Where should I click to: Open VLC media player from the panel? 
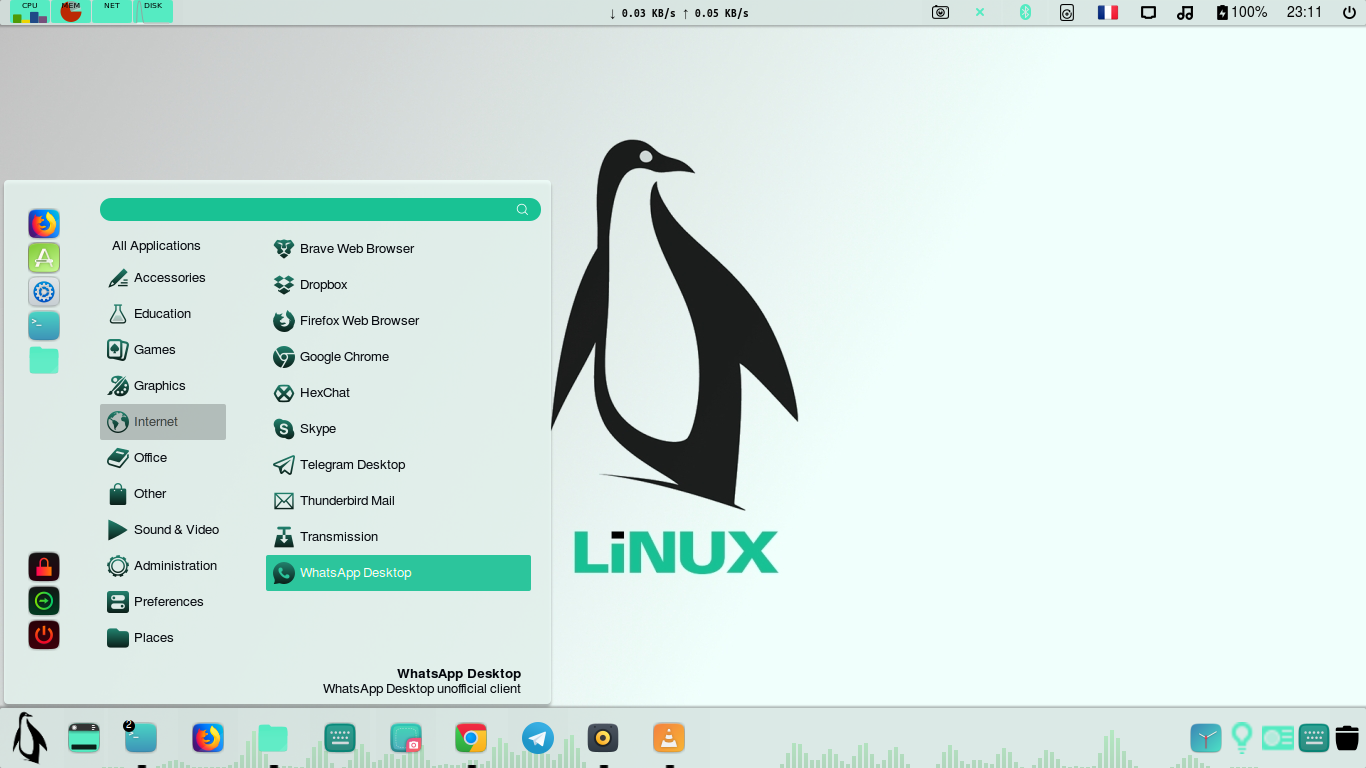click(669, 738)
